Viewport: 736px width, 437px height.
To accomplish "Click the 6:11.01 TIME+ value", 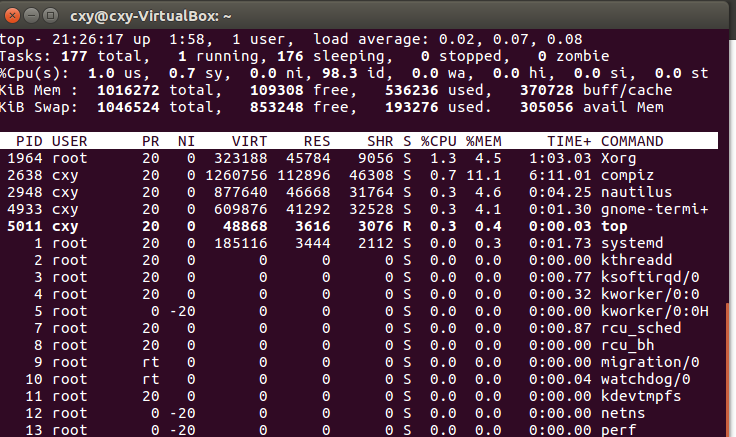I will coord(560,176).
